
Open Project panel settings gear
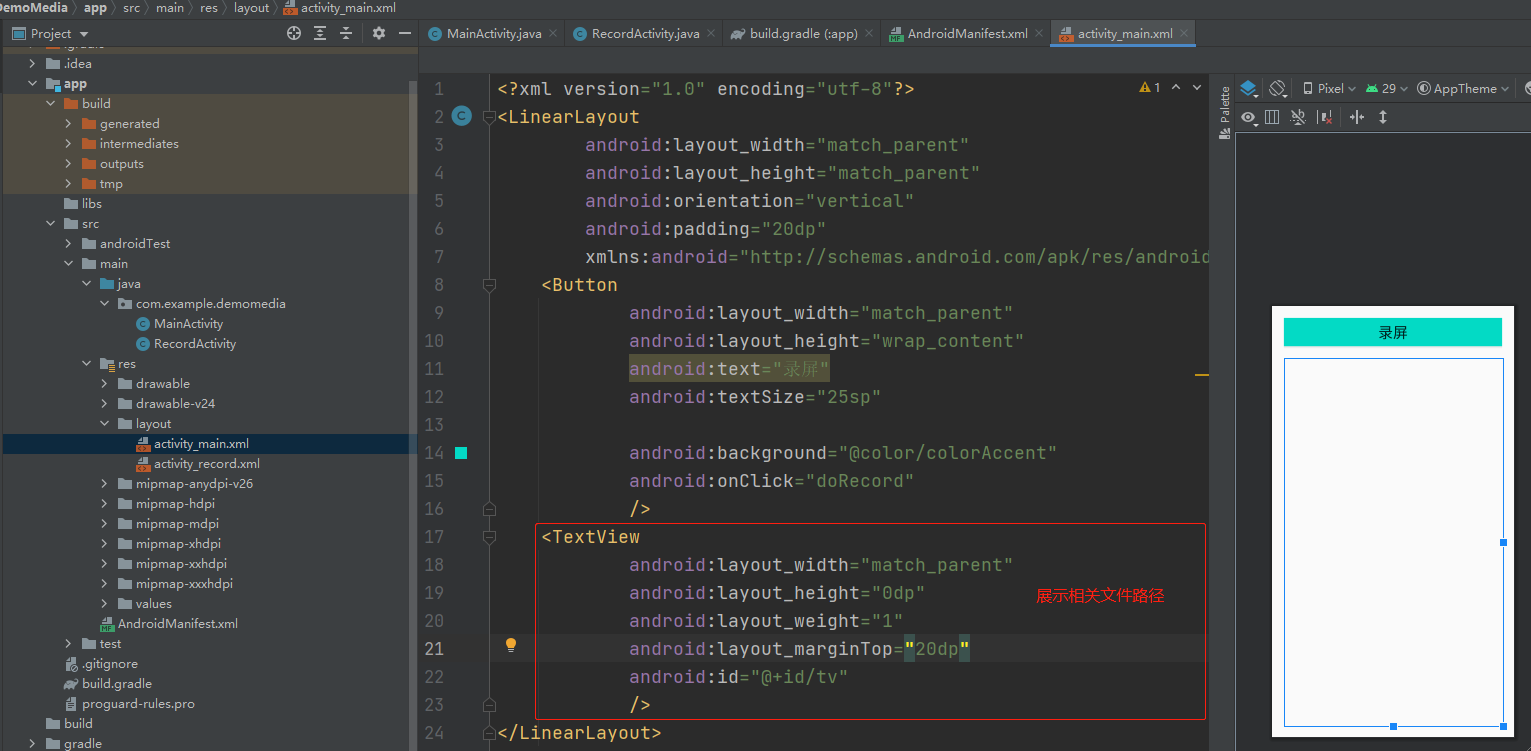[x=379, y=33]
